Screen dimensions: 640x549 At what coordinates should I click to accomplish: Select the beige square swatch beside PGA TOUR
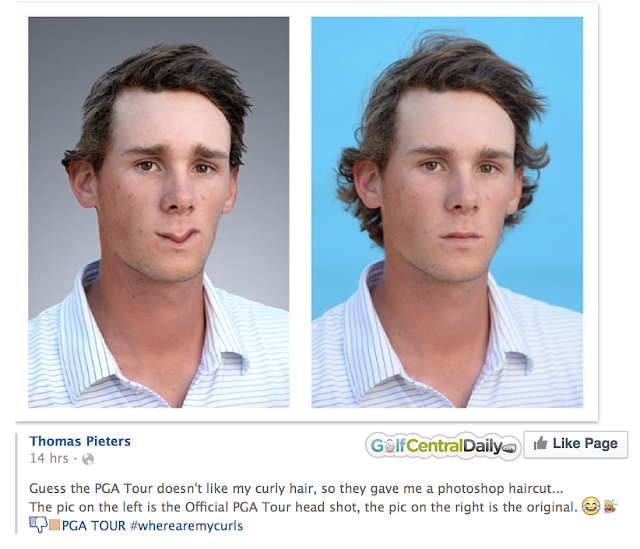pos(54,525)
